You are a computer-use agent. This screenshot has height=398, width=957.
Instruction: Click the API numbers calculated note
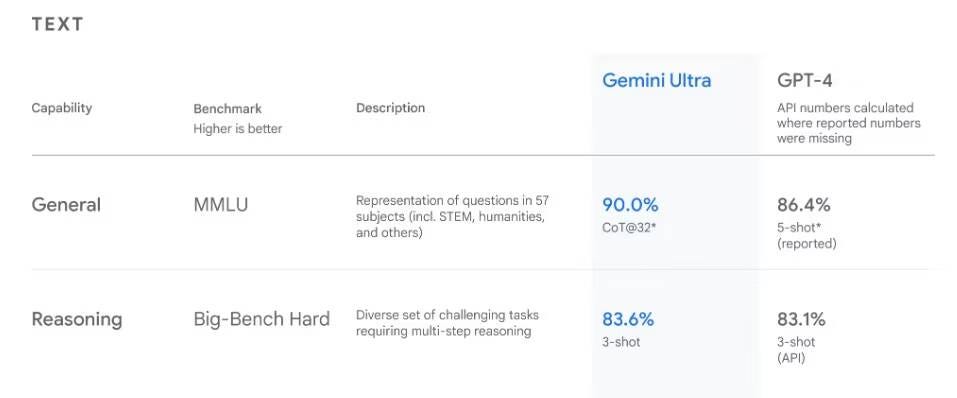(848, 123)
